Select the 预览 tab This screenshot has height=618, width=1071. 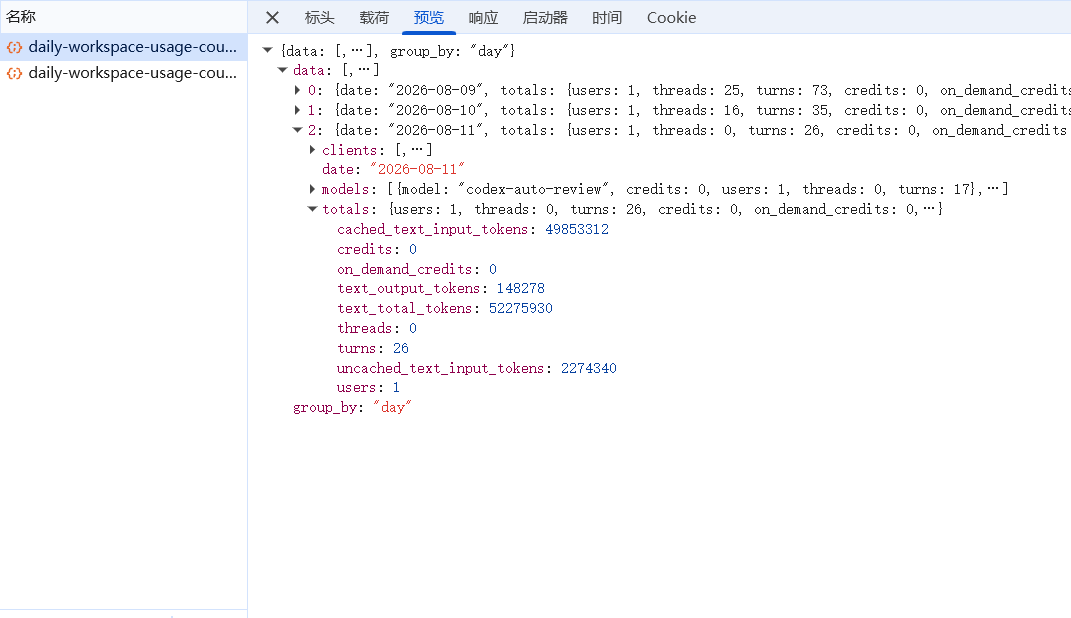tap(429, 18)
